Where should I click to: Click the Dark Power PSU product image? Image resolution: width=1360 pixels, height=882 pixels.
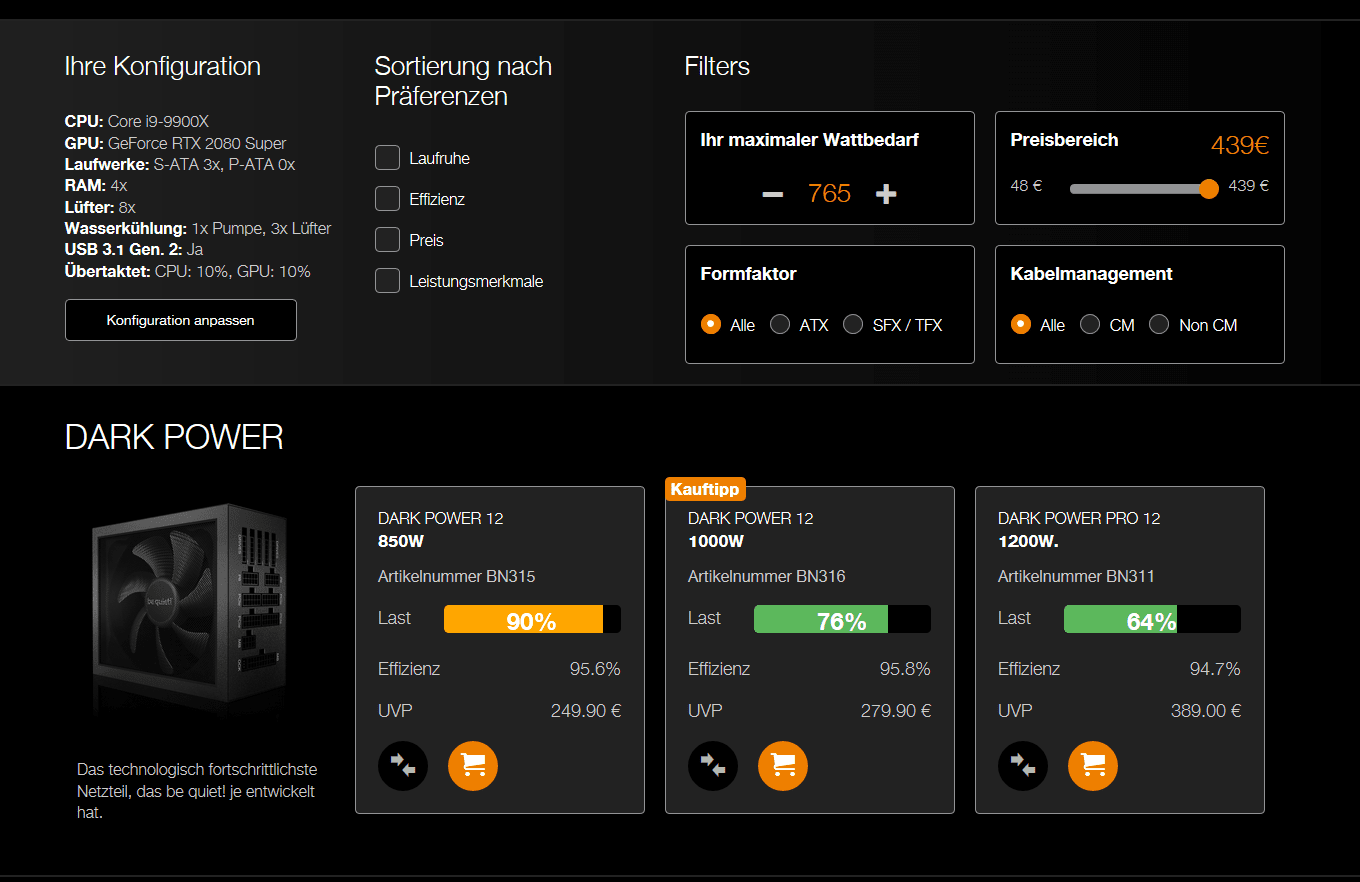[190, 610]
